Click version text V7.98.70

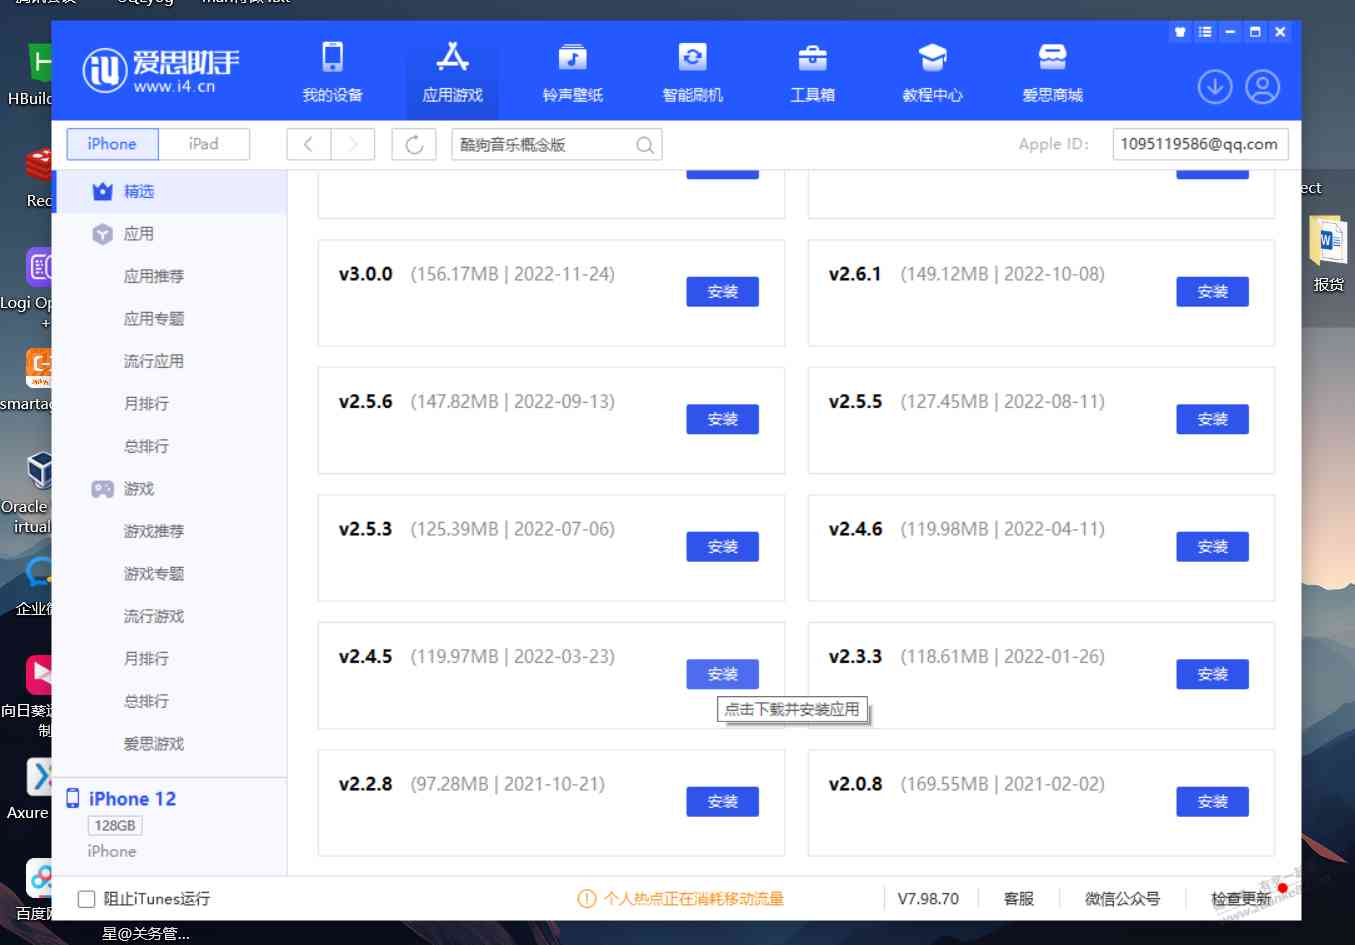[928, 899]
